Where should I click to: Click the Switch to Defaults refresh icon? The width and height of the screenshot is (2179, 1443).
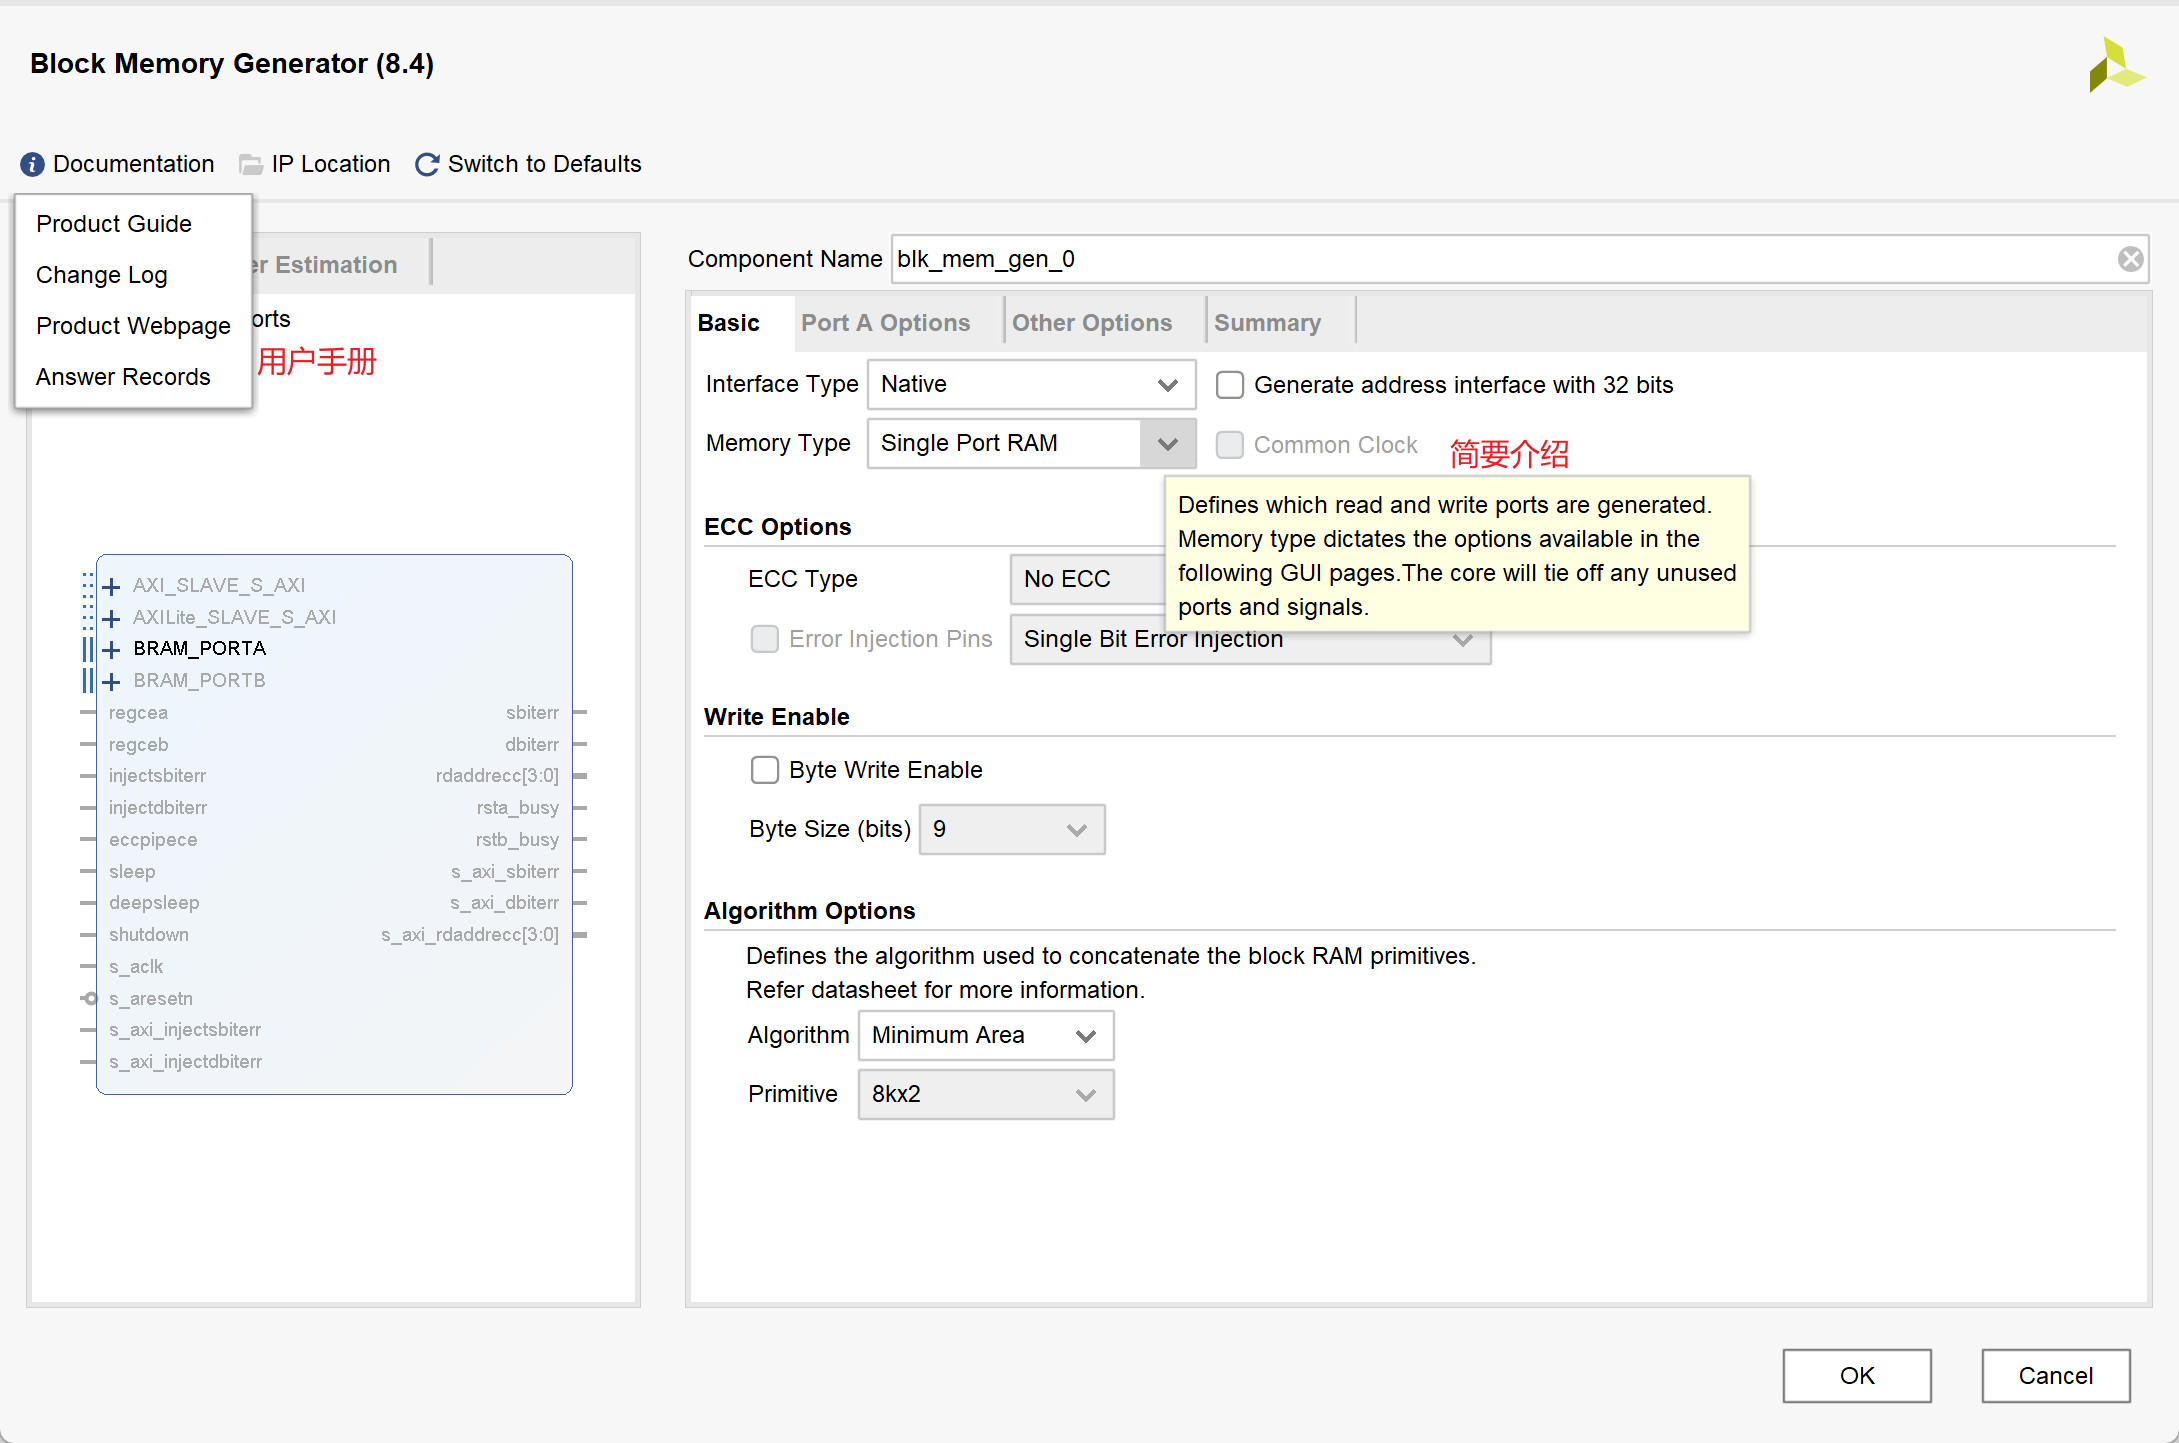pos(427,164)
